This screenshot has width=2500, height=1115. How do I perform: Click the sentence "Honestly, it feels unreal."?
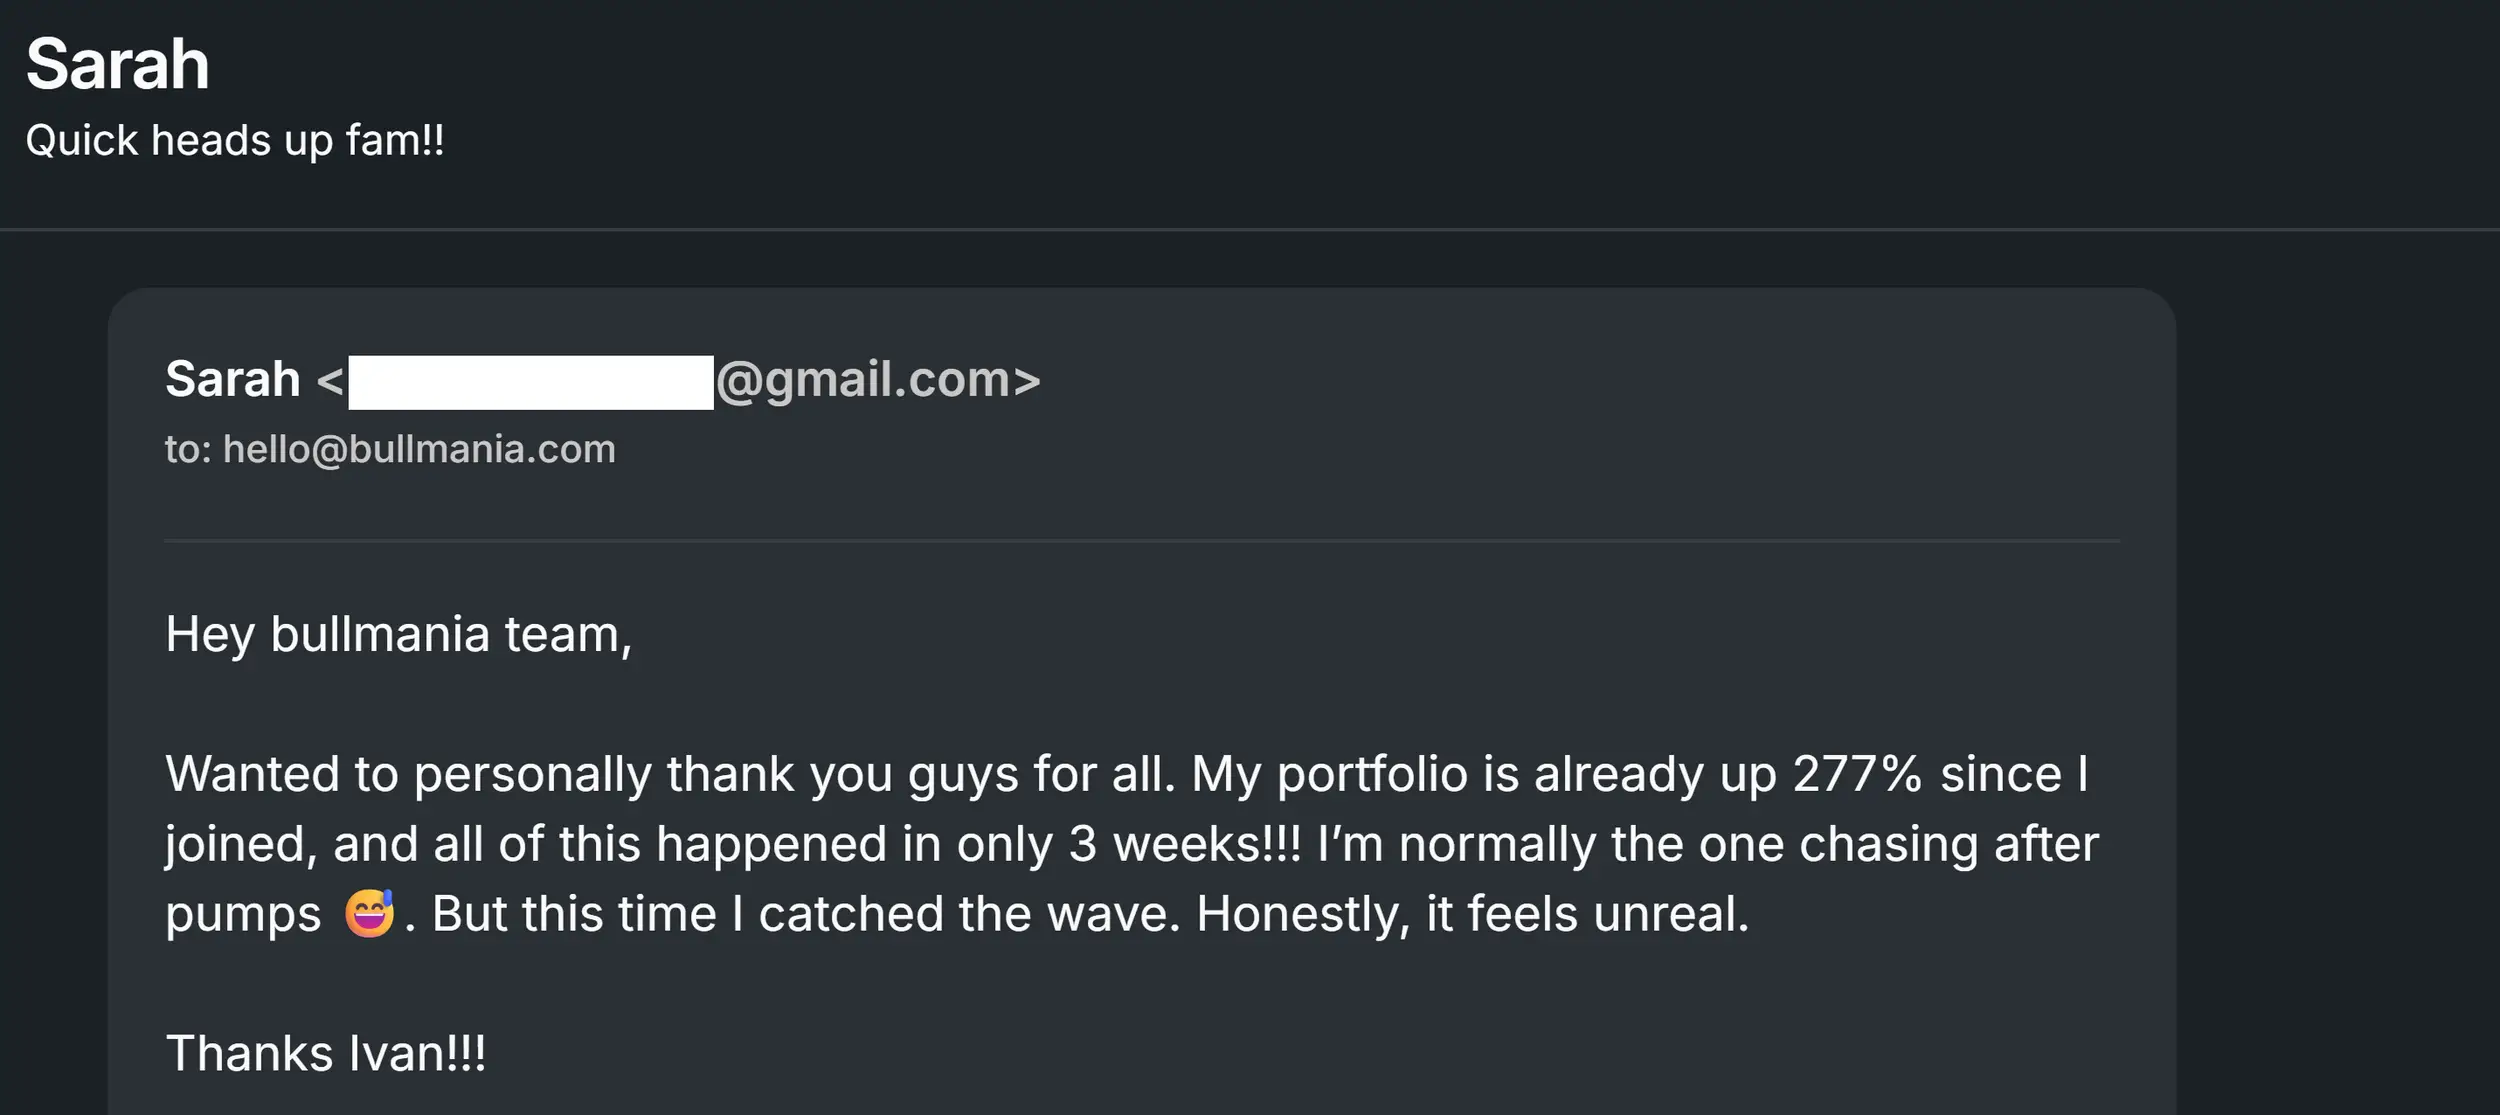pos(1472,914)
